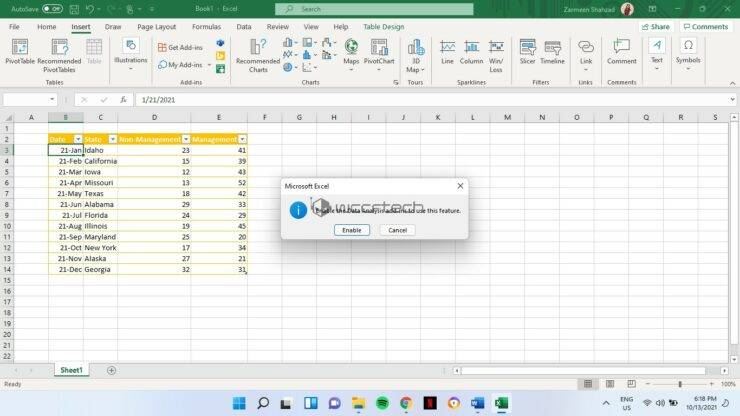Screen dimensions: 740x416
Task: Click the zoom in plus button
Action: tap(712, 384)
